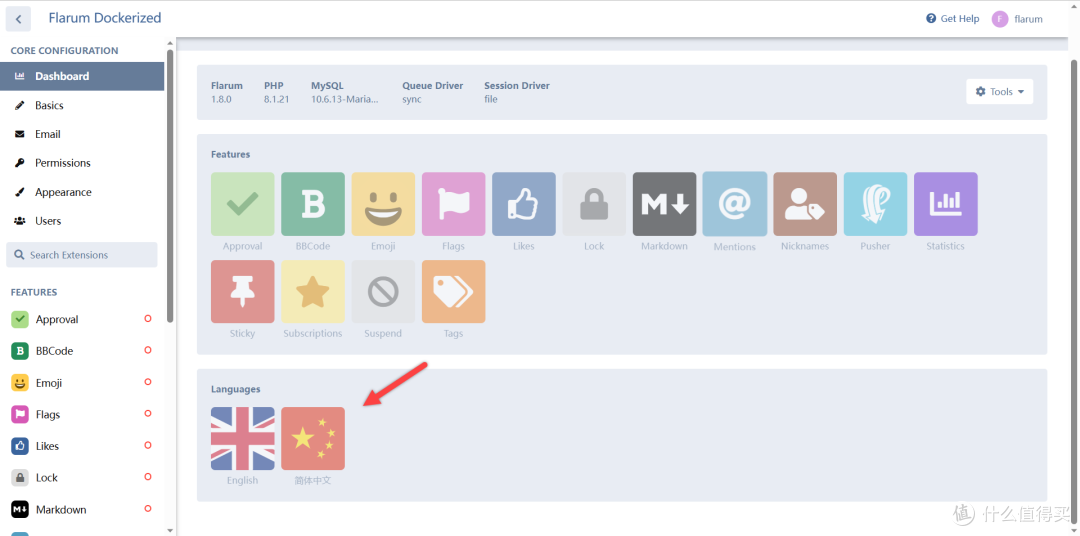The height and width of the screenshot is (536, 1080).
Task: Open the Markdown extension tile
Action: (x=664, y=204)
